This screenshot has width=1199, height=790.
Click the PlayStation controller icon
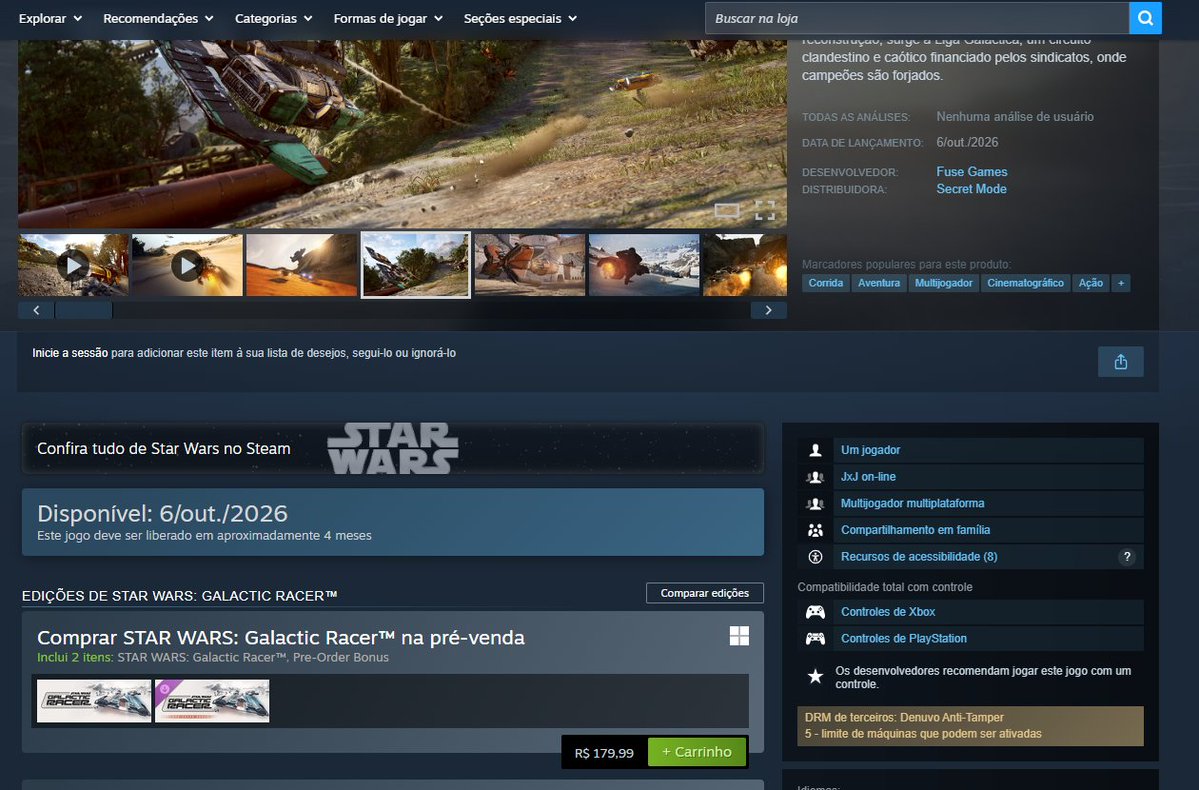(815, 639)
